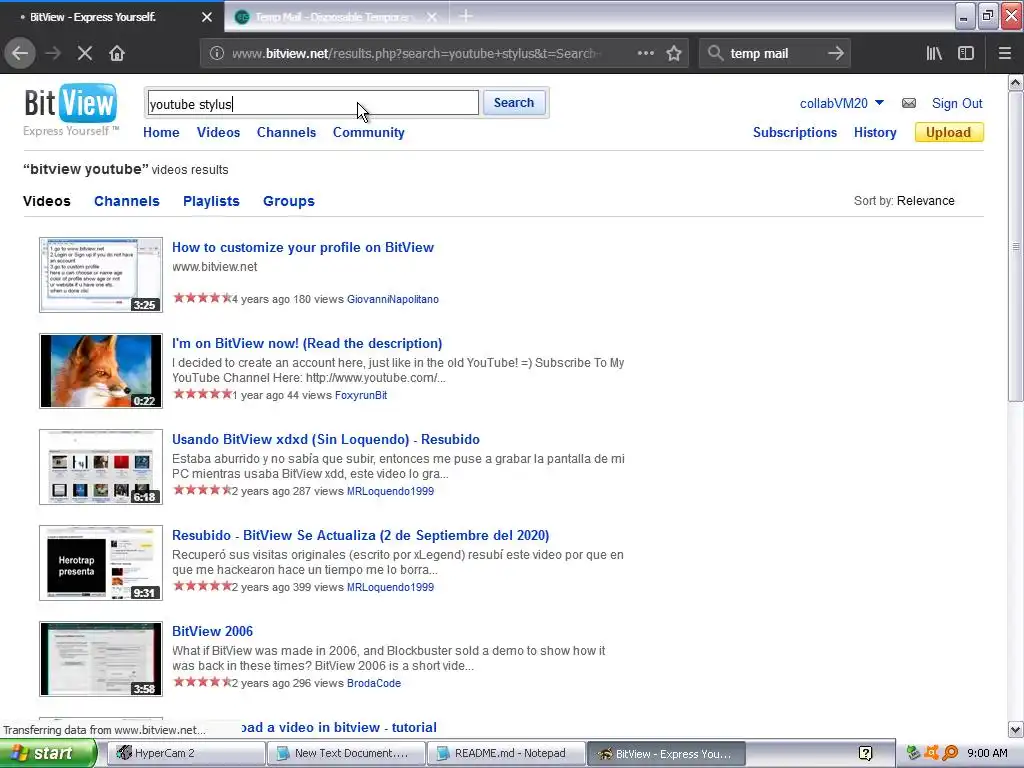Select the Groups results tab
Image resolution: width=1024 pixels, height=768 pixels.
[289, 201]
